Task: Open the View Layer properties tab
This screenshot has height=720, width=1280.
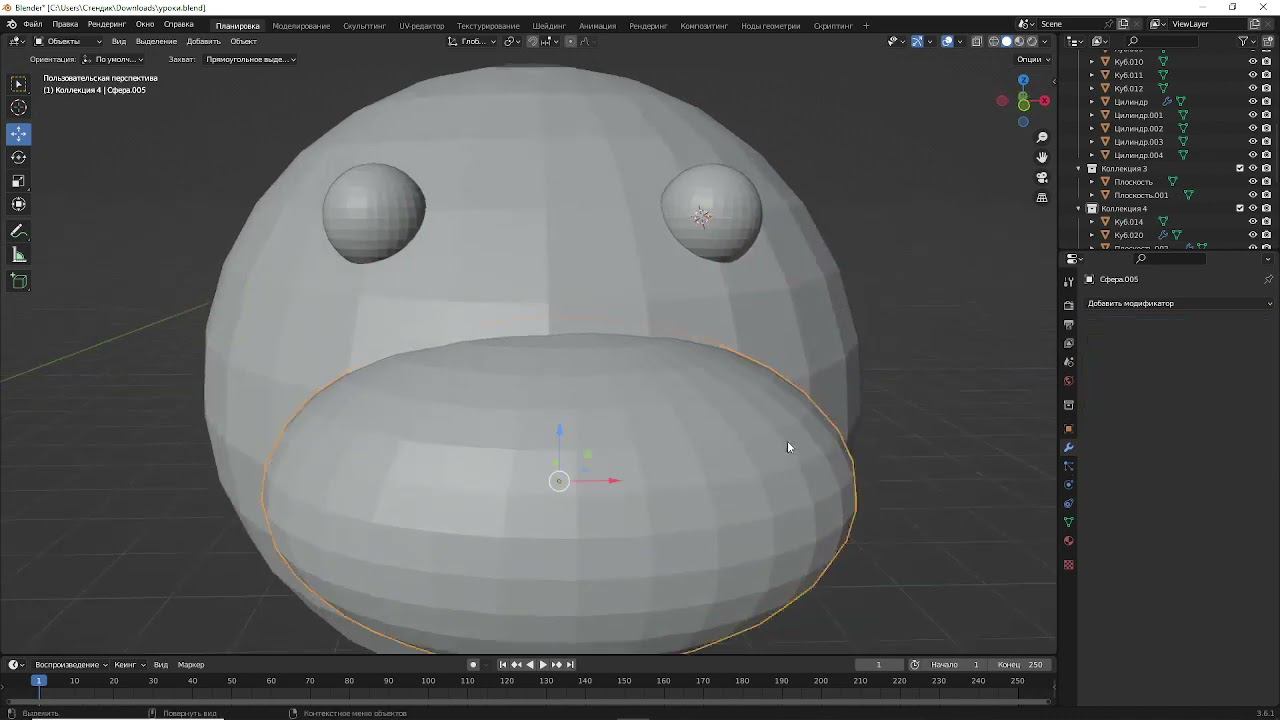Action: point(1069,344)
